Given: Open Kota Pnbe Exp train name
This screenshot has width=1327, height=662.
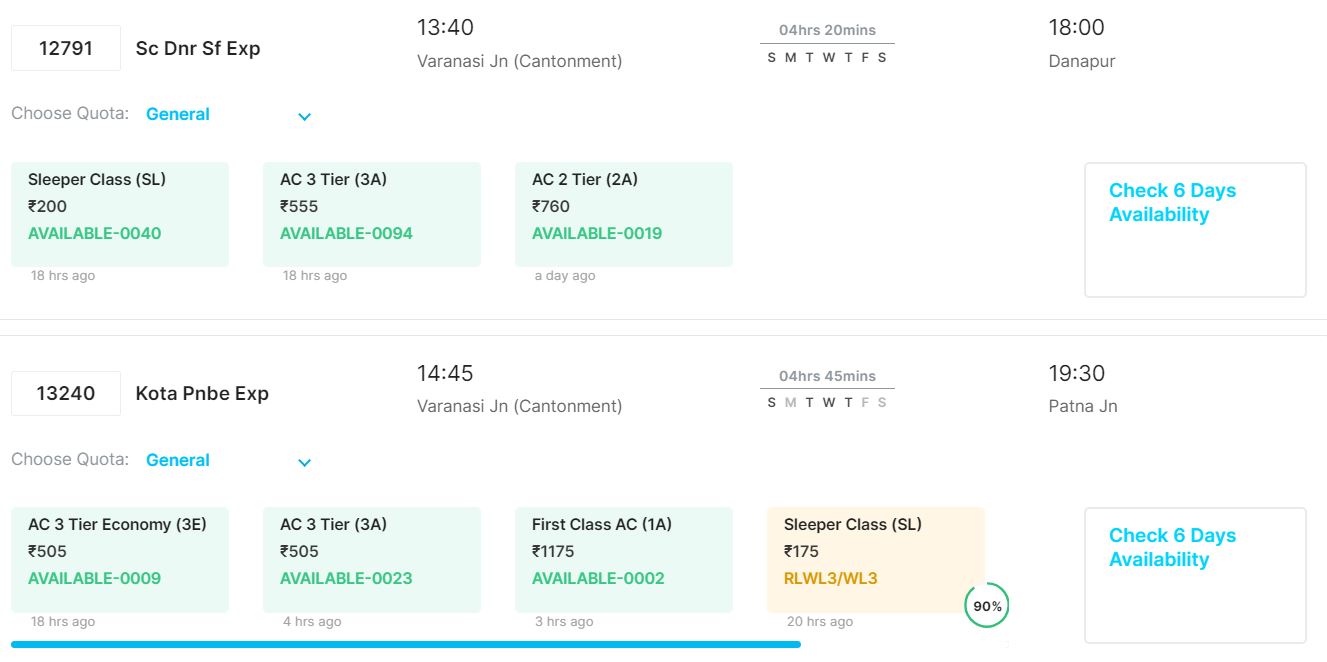Looking at the screenshot, I should 202,393.
